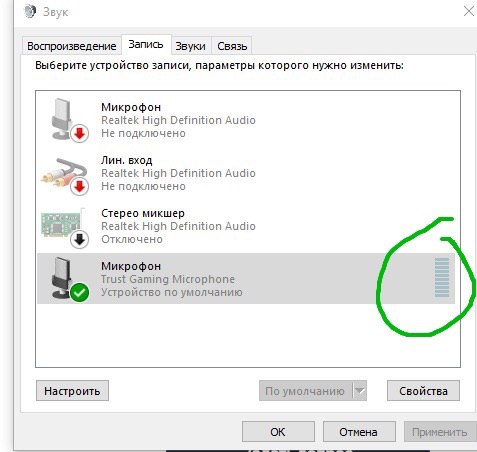Click the Устройство по умолчанию status text
Screen dimensions: 477x452
coord(172,292)
